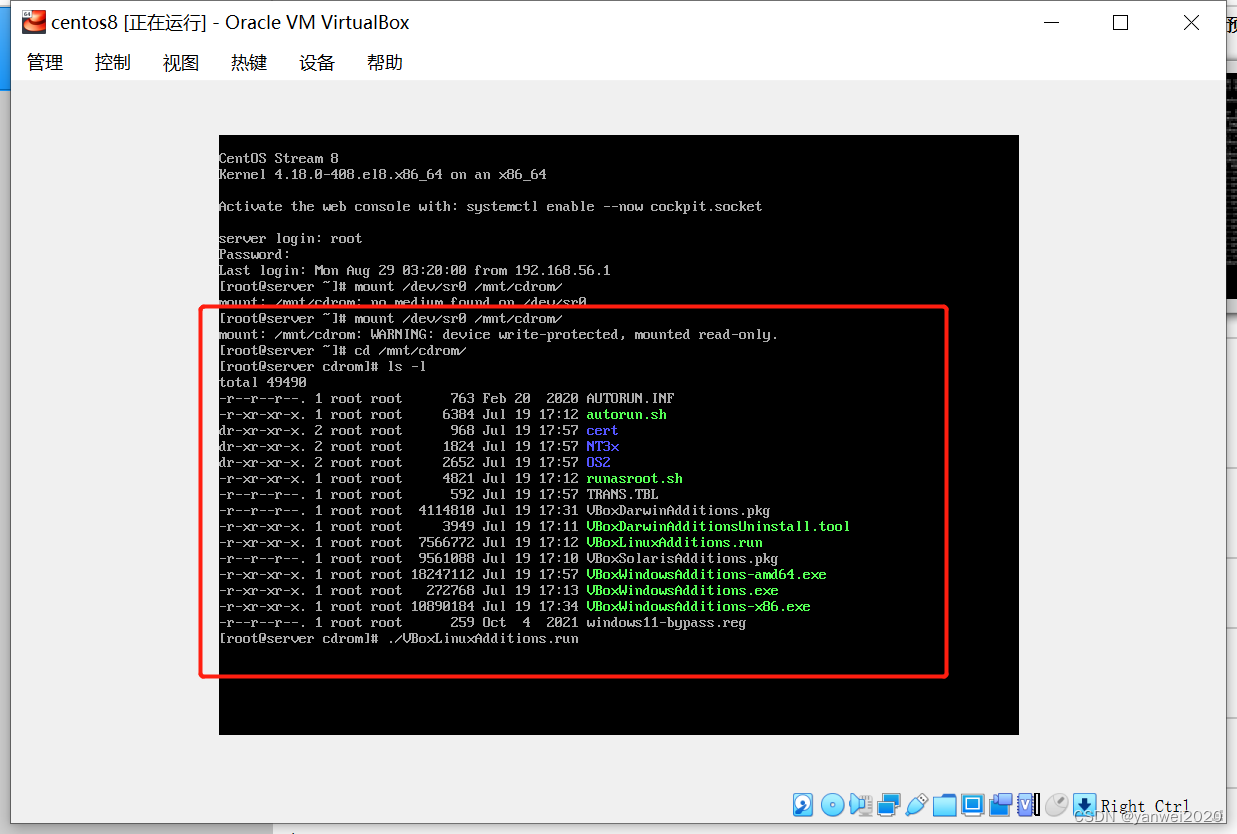Click the network adapter status icon

(888, 805)
